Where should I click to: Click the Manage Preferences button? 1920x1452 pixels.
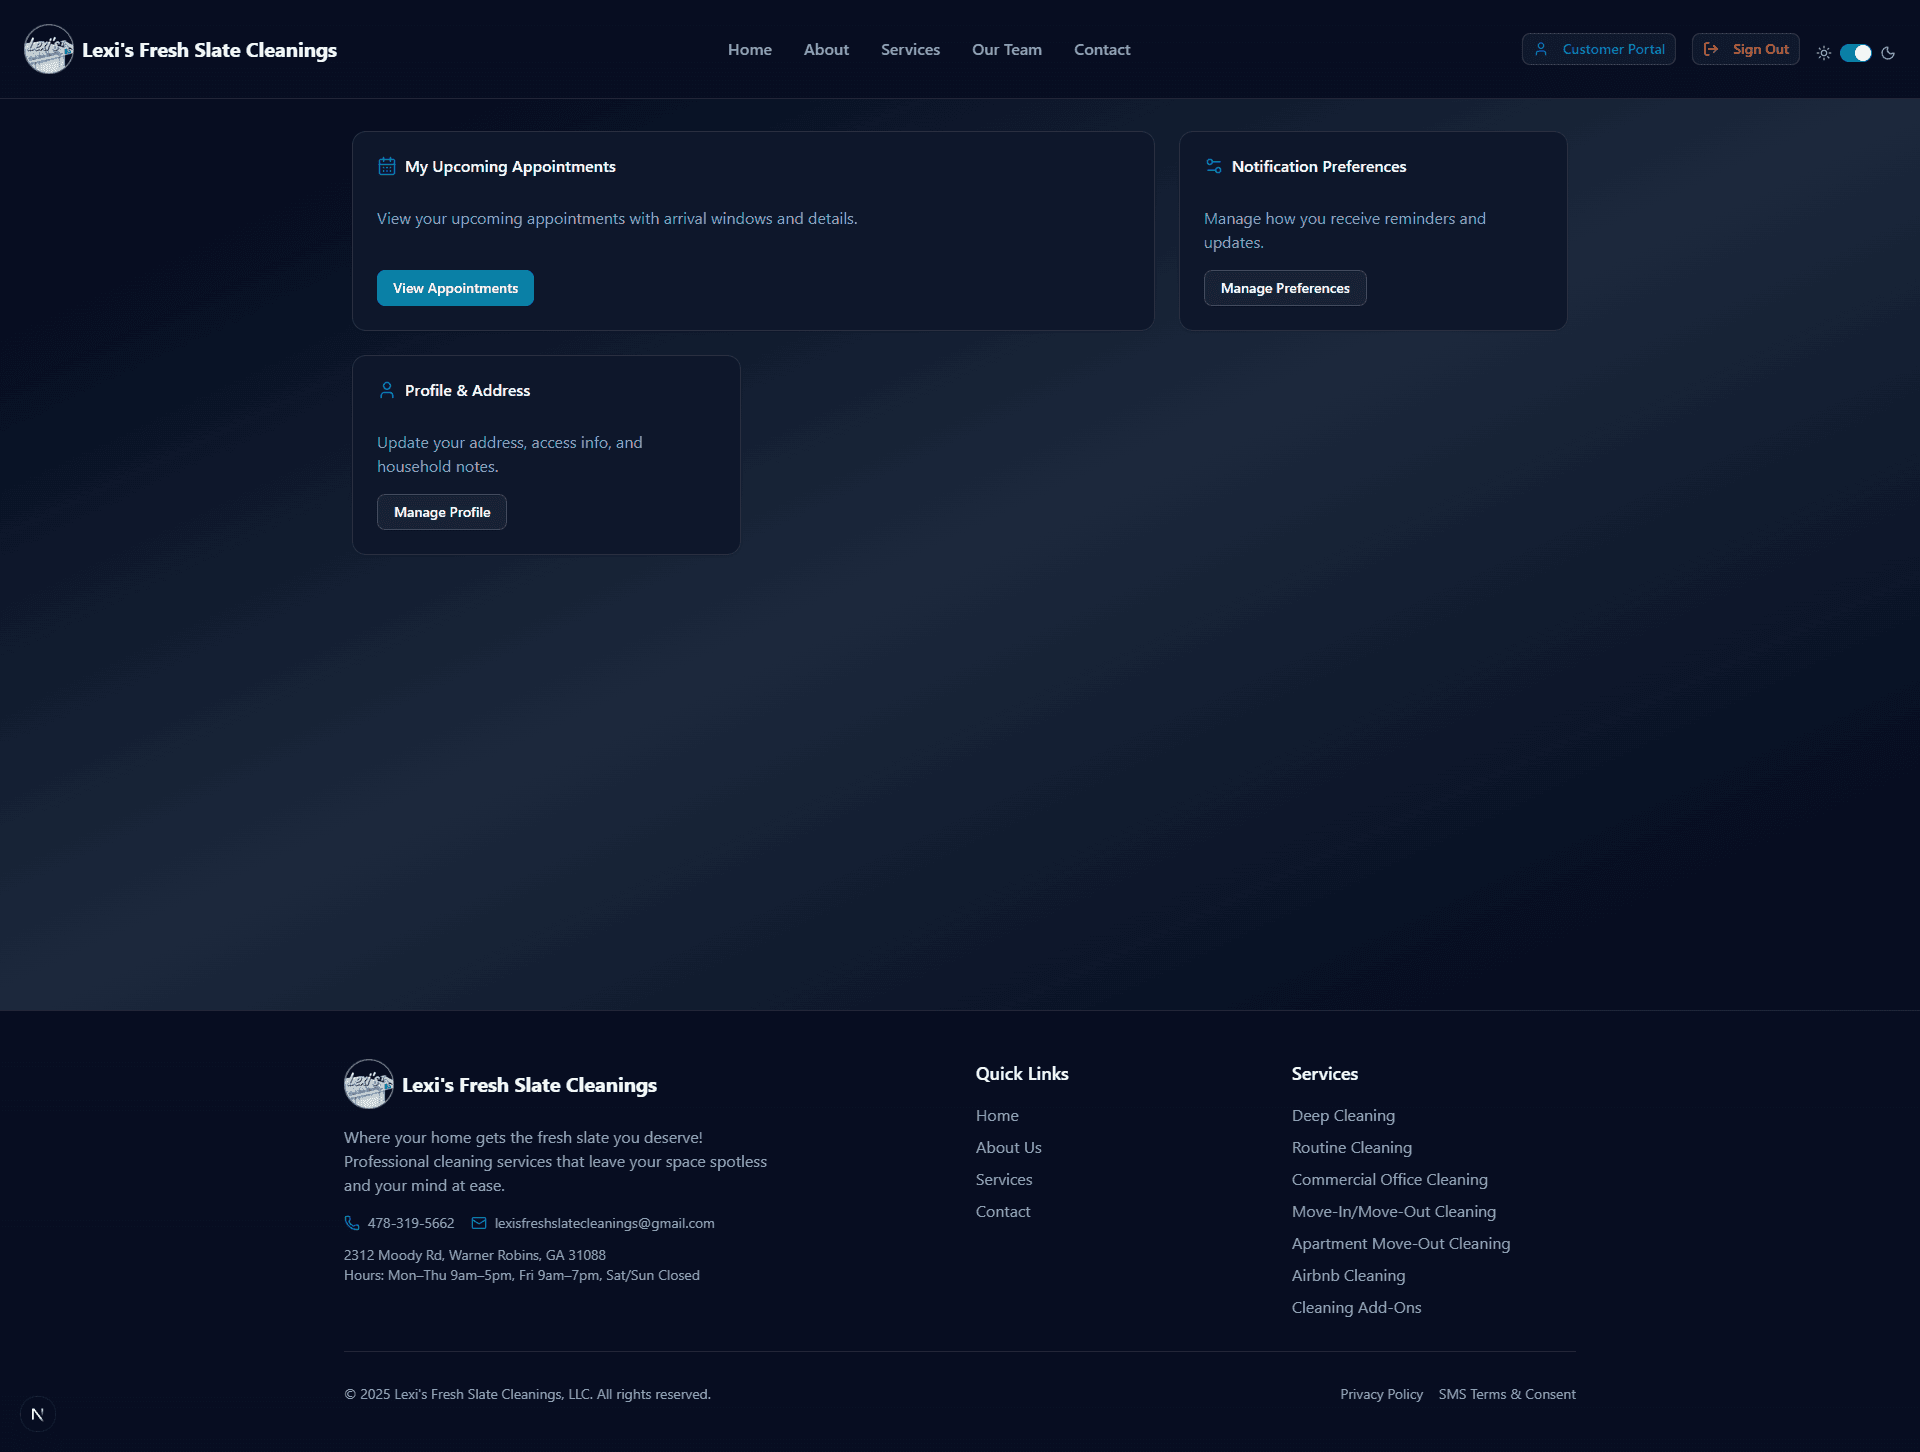coord(1284,288)
